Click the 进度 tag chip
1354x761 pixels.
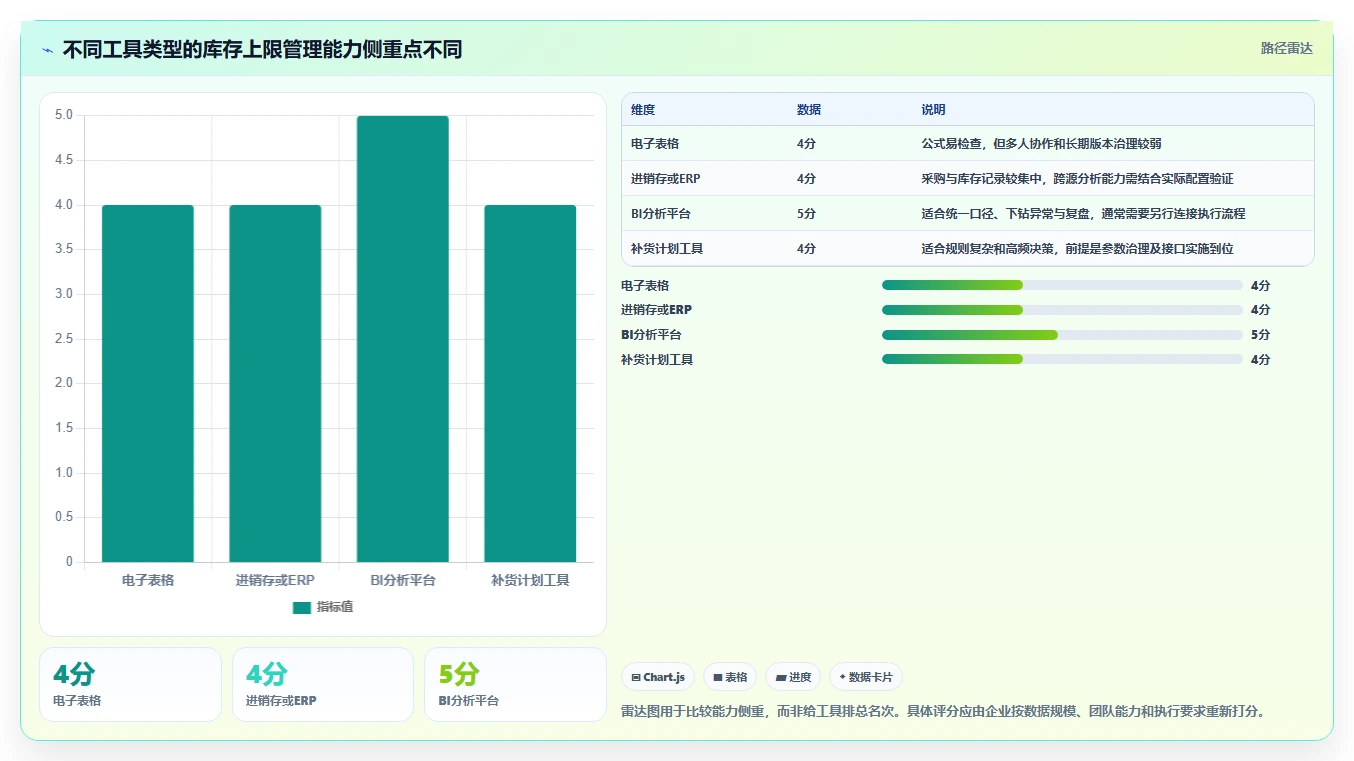(793, 677)
